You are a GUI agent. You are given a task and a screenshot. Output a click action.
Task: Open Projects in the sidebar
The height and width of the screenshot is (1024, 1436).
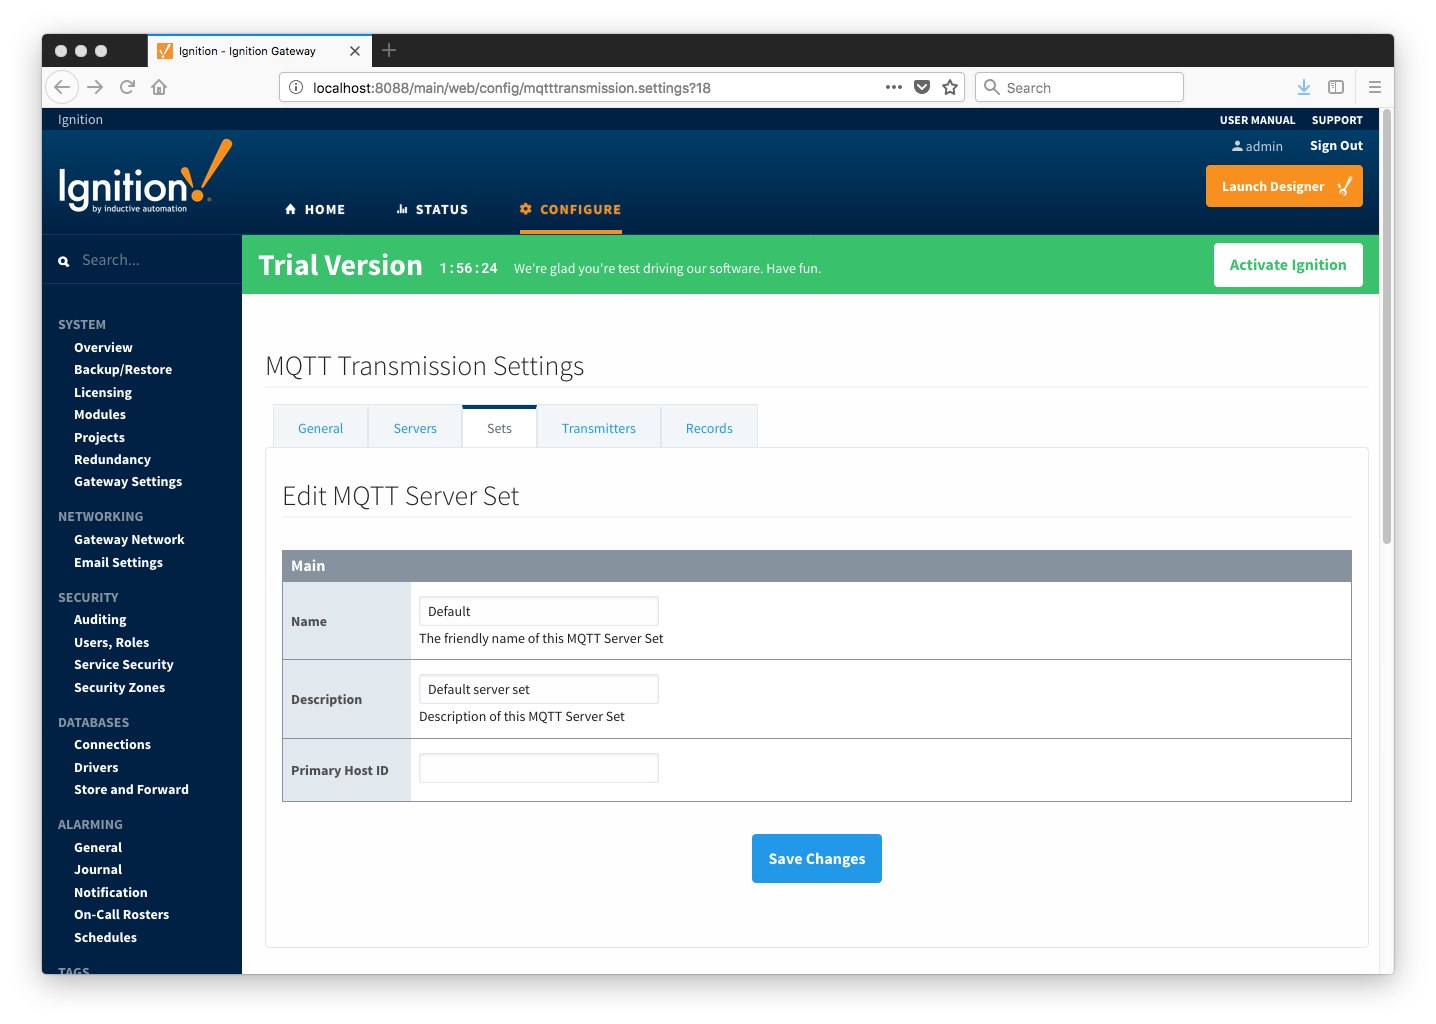[x=99, y=438]
